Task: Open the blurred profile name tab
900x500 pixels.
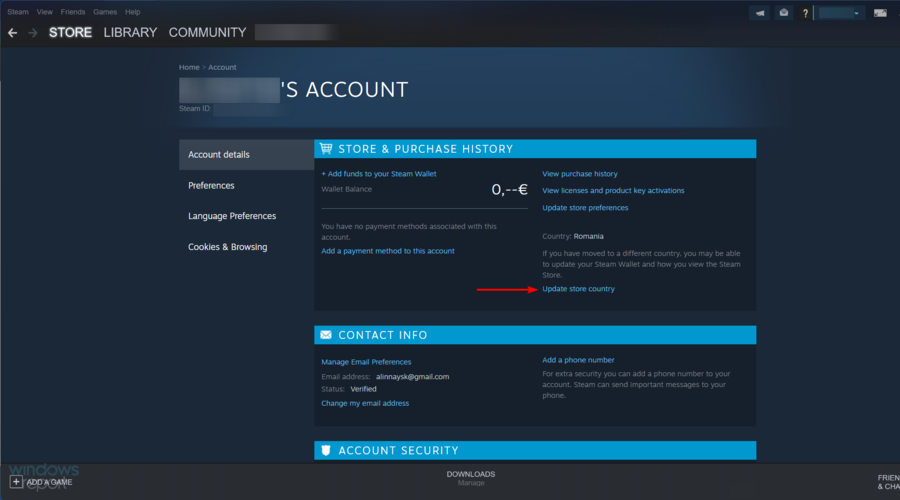Action: click(x=295, y=33)
